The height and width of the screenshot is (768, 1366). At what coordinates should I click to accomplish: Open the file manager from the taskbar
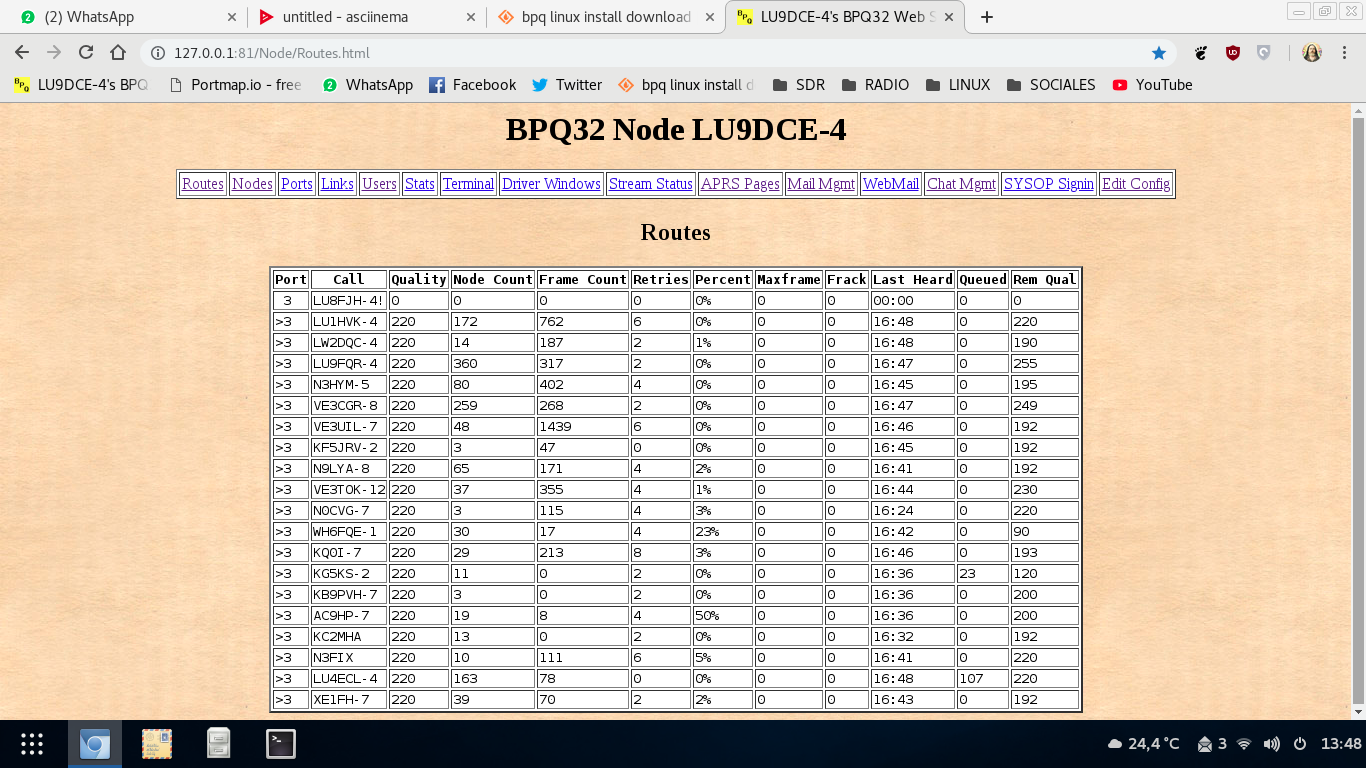219,743
